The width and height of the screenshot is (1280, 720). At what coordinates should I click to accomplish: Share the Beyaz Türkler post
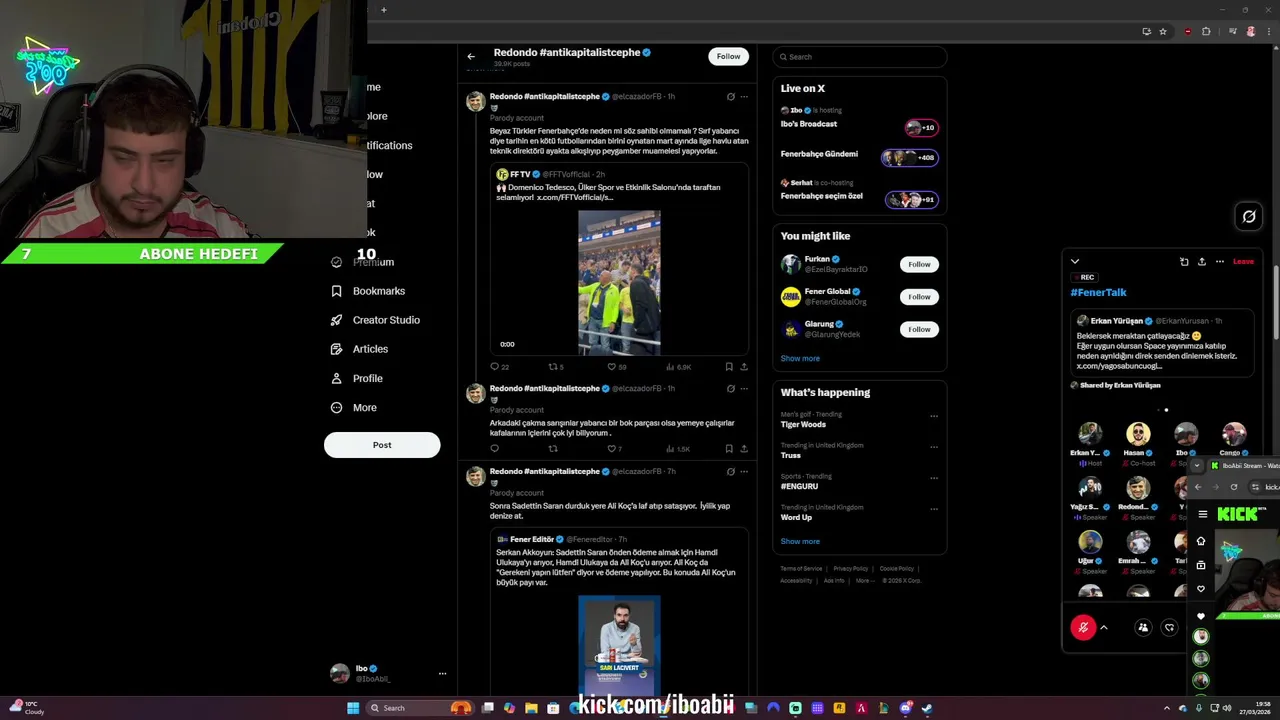point(743,367)
